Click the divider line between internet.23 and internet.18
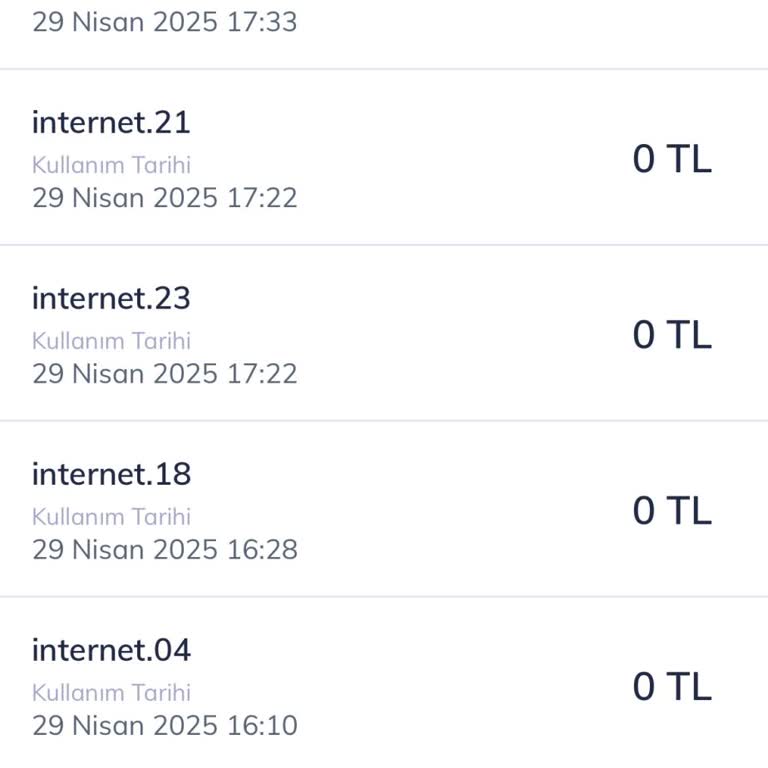 point(384,421)
